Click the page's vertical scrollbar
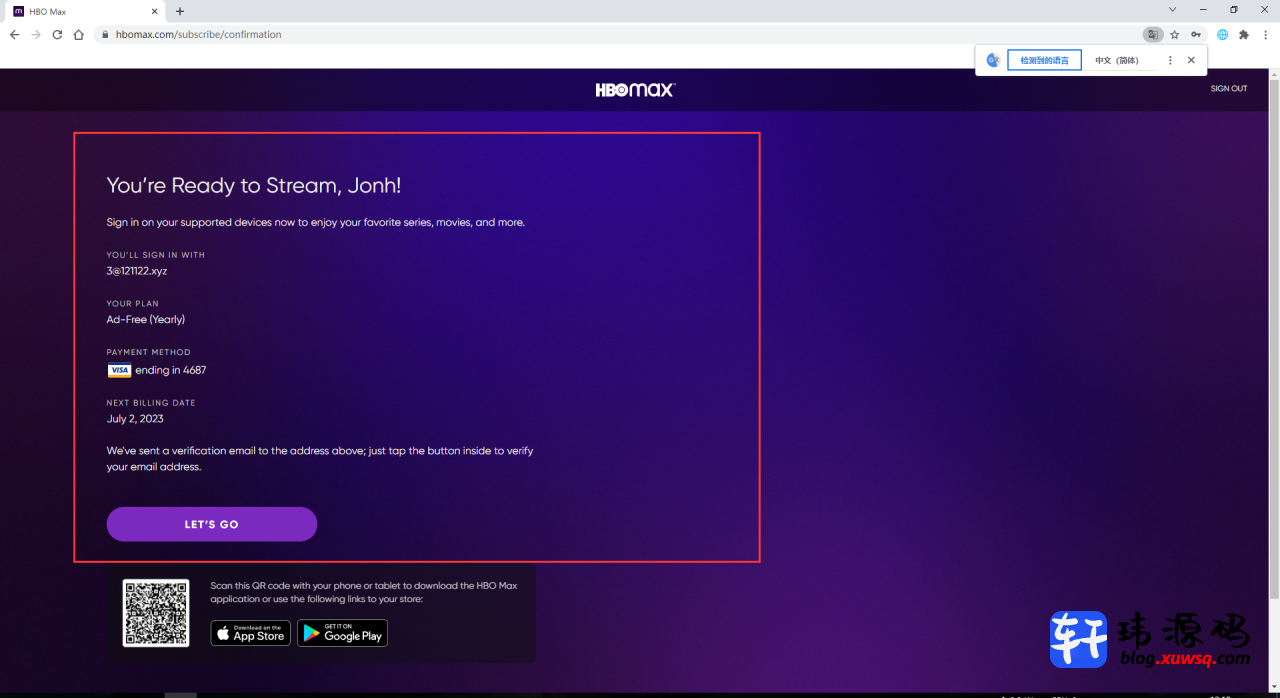The image size is (1280, 698). (1275, 340)
